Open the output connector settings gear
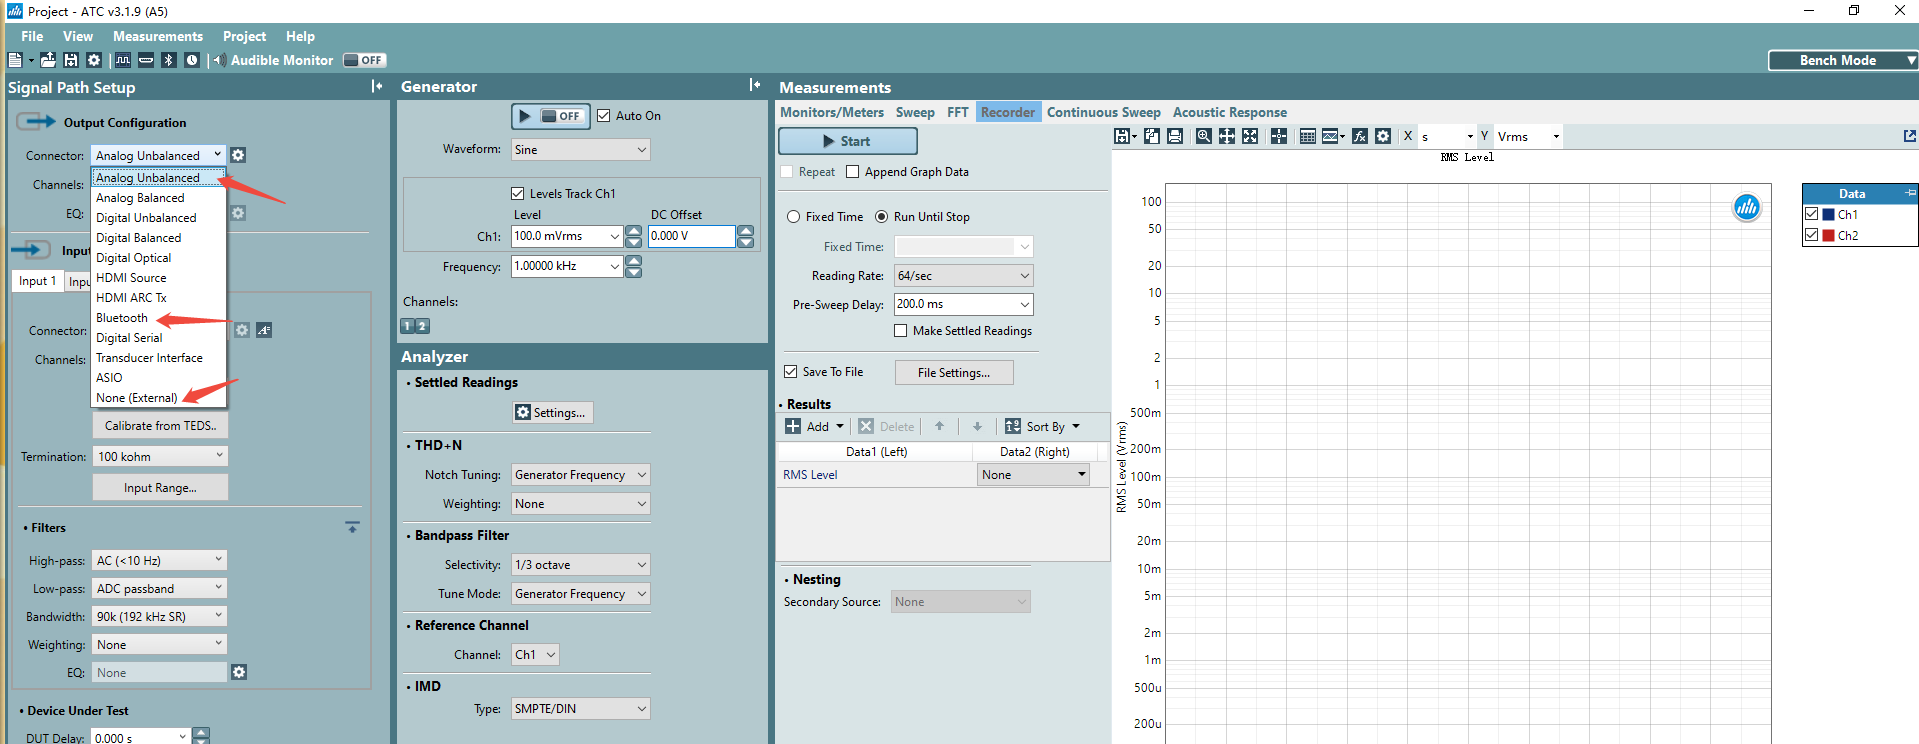1919x744 pixels. [238, 155]
